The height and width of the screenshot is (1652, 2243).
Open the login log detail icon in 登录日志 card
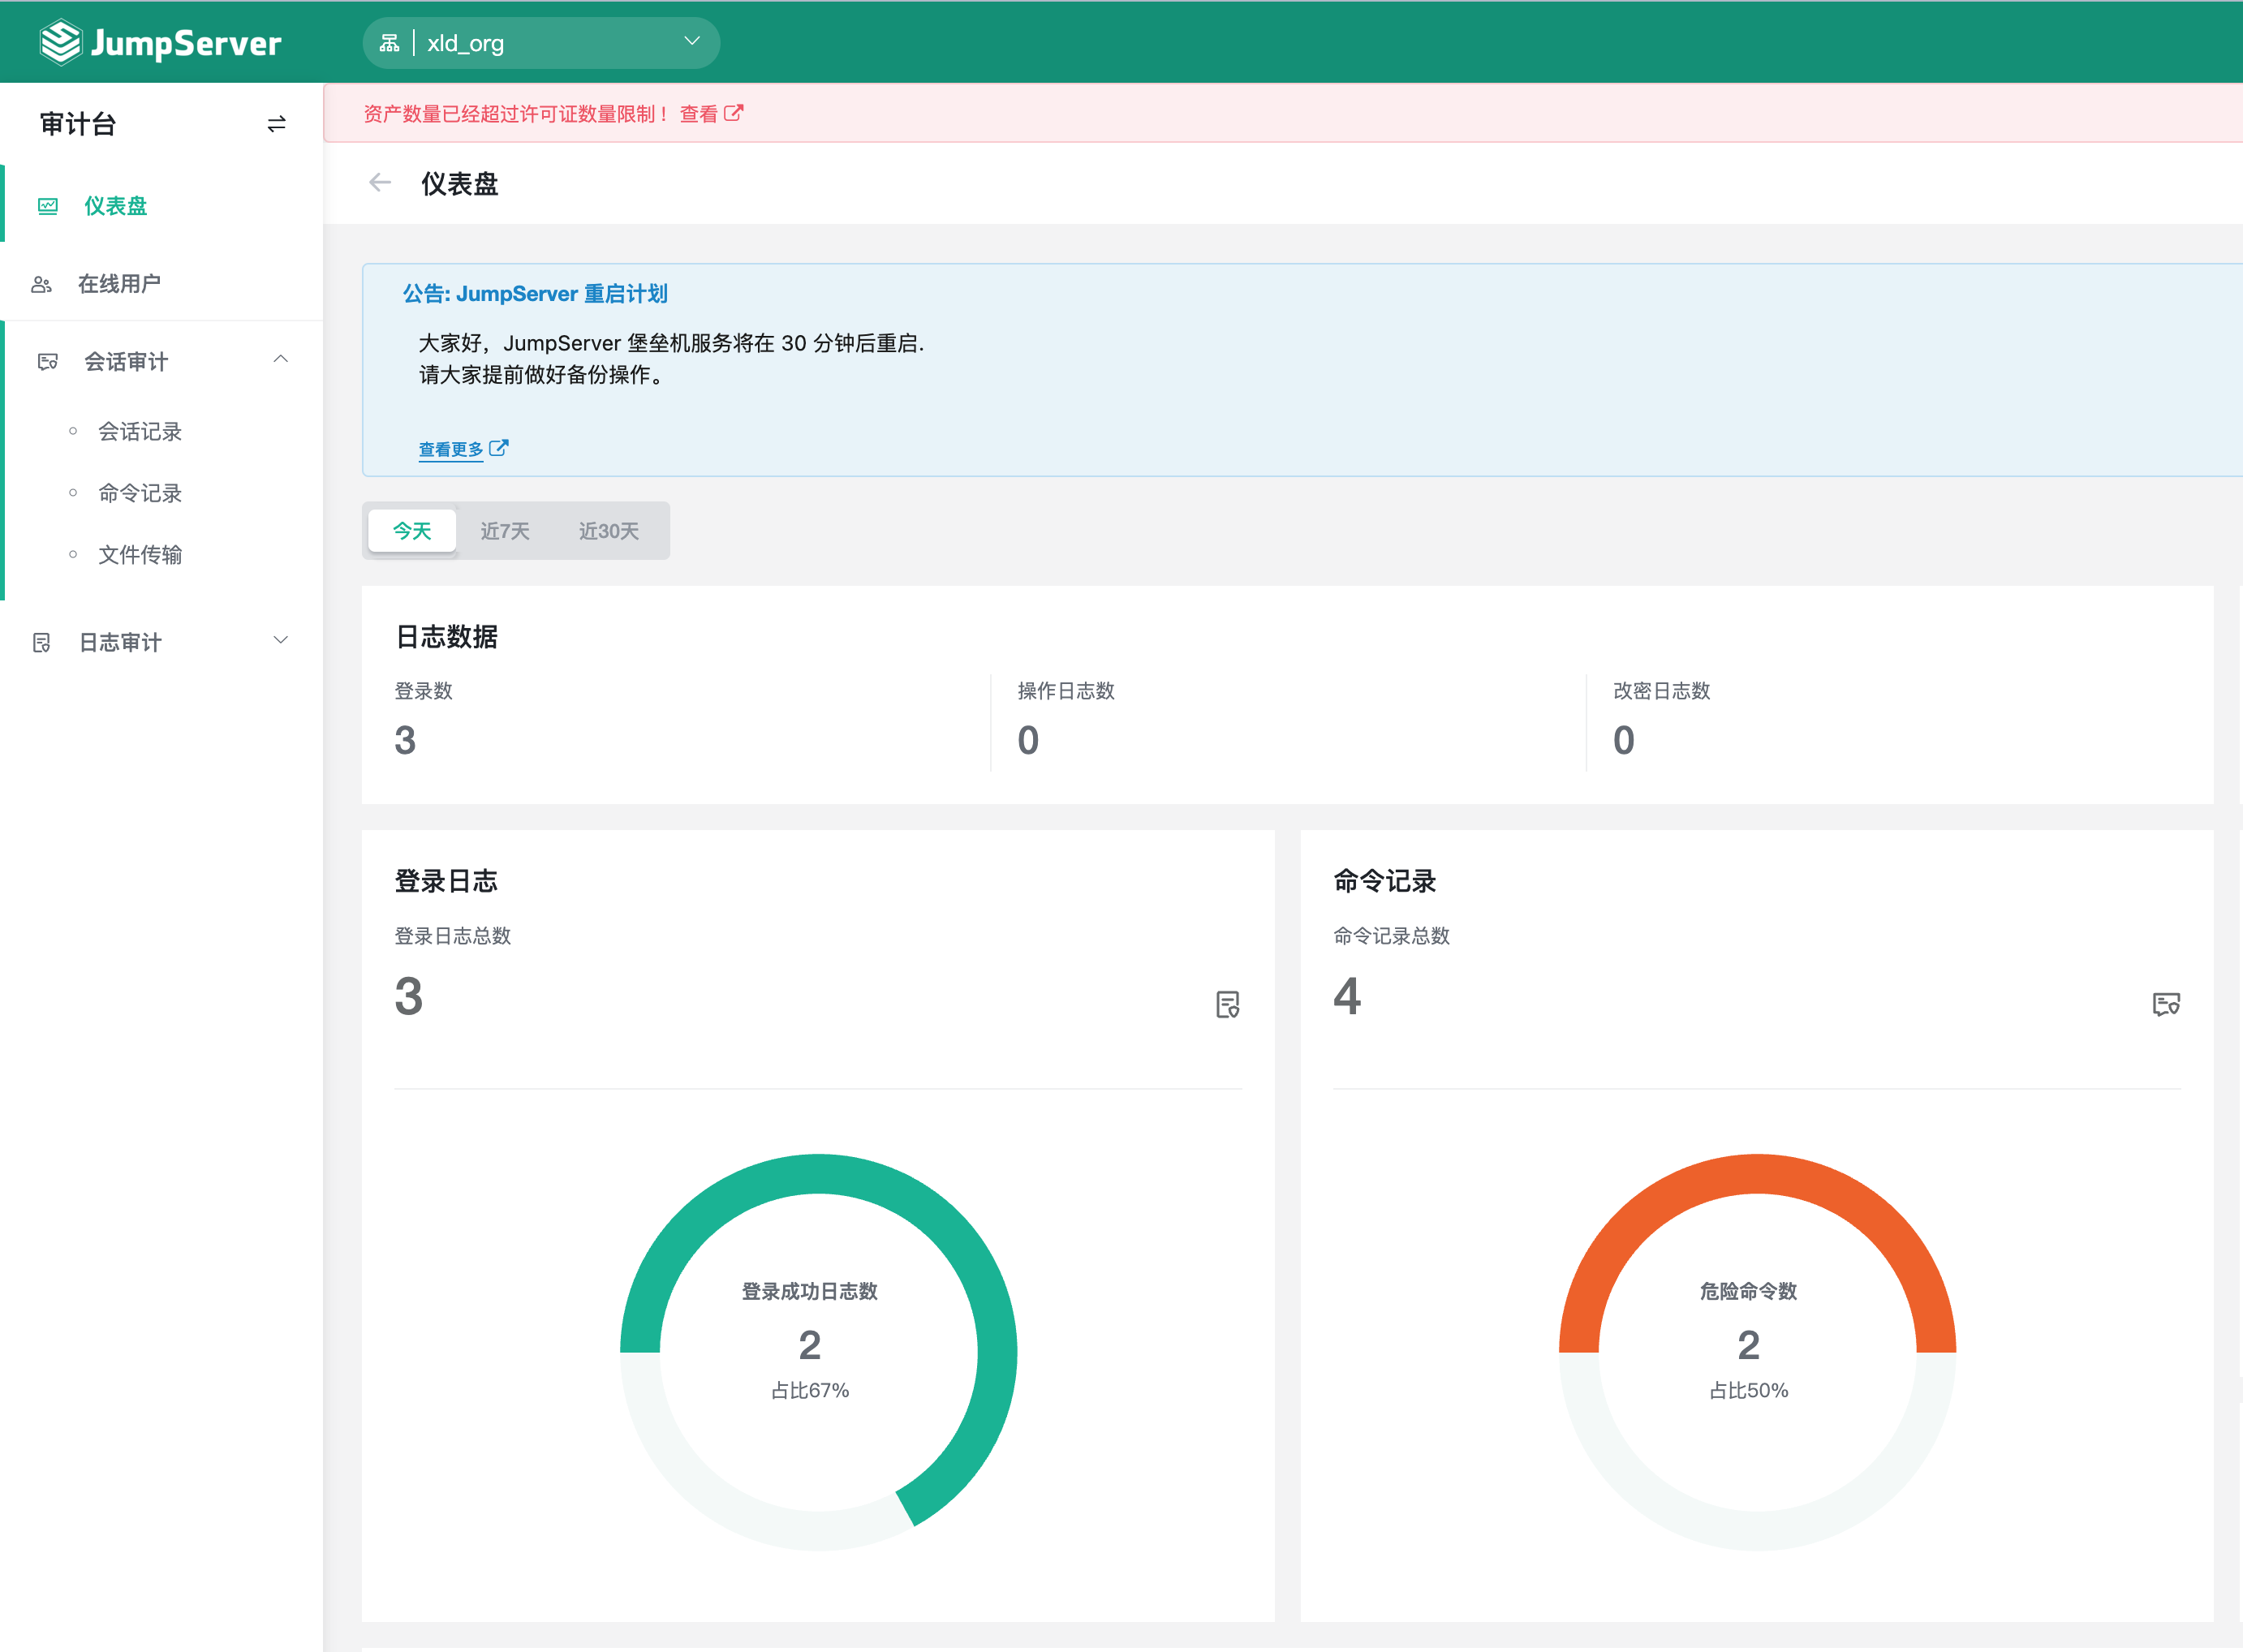1227,1005
